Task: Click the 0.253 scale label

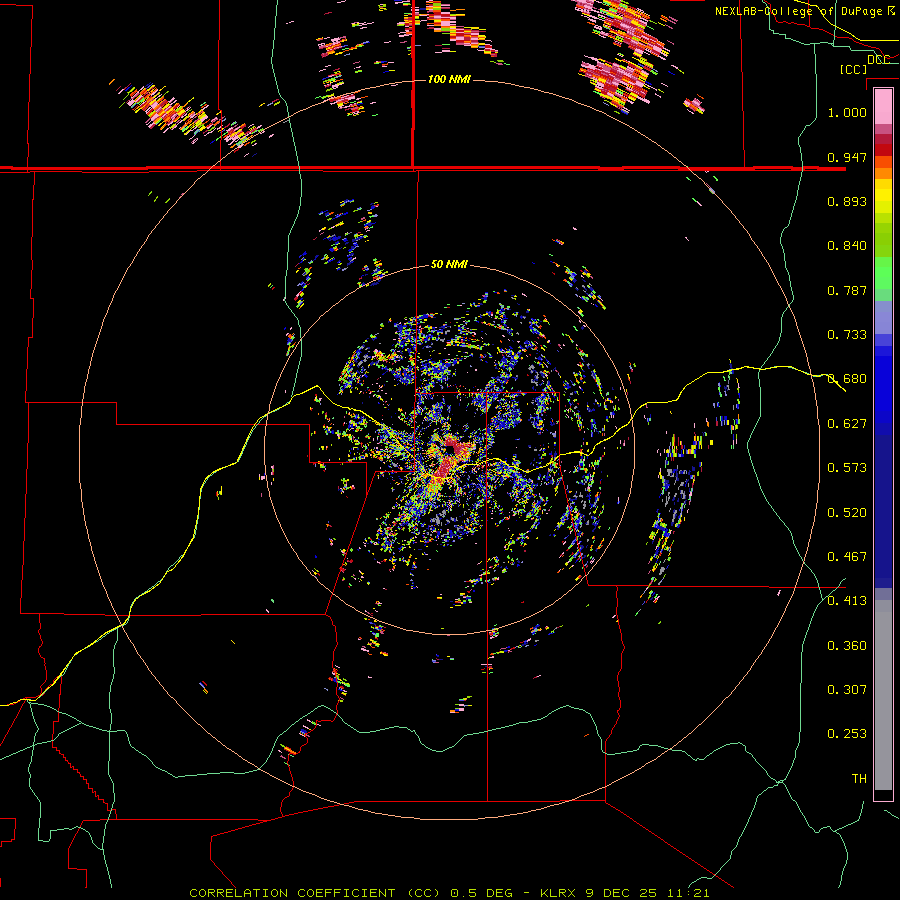Action: tap(847, 734)
